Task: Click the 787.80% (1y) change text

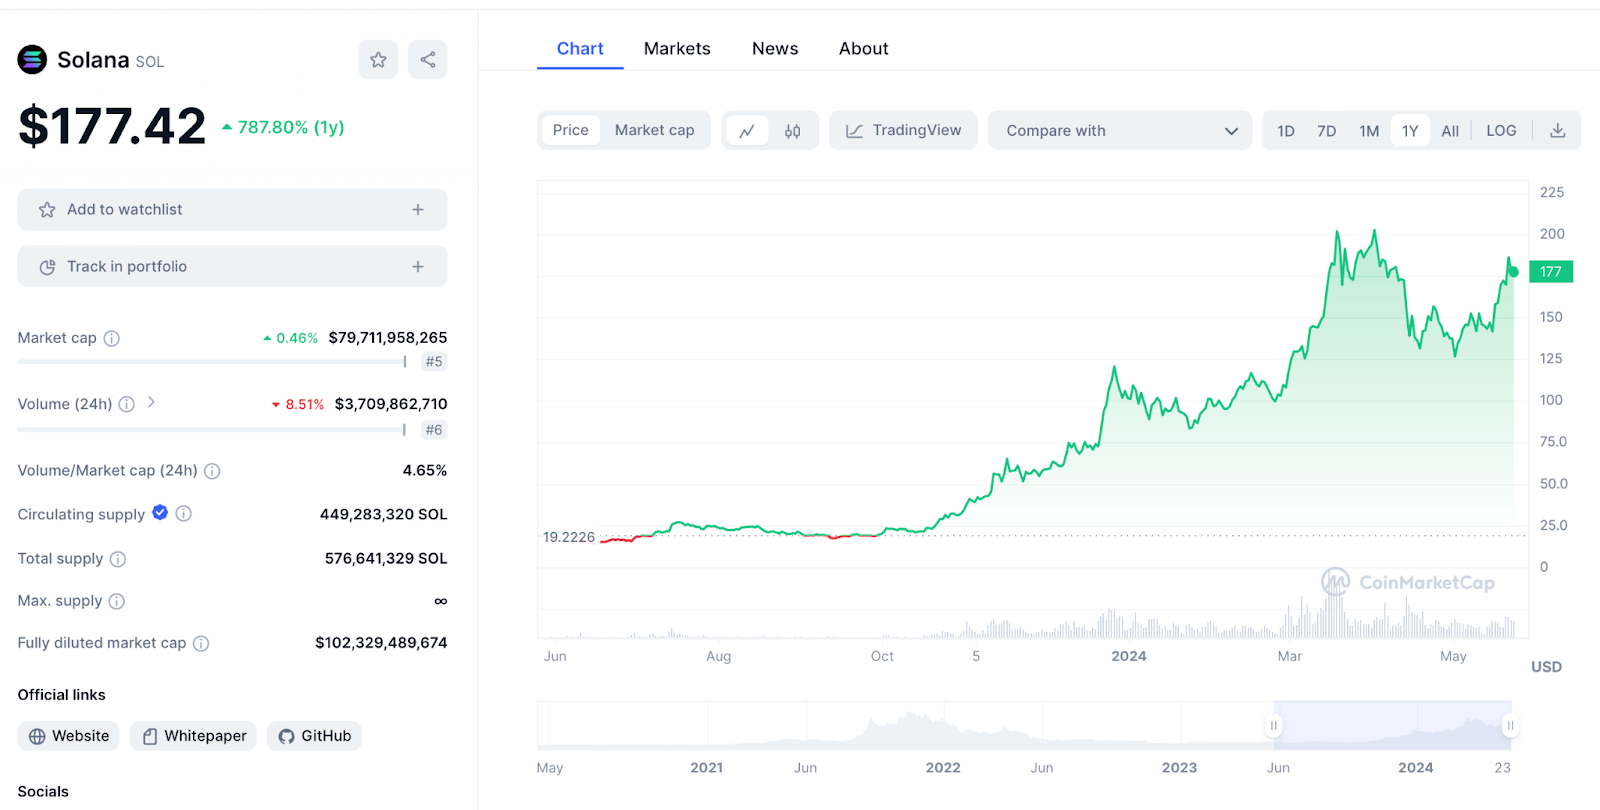Action: (x=291, y=128)
